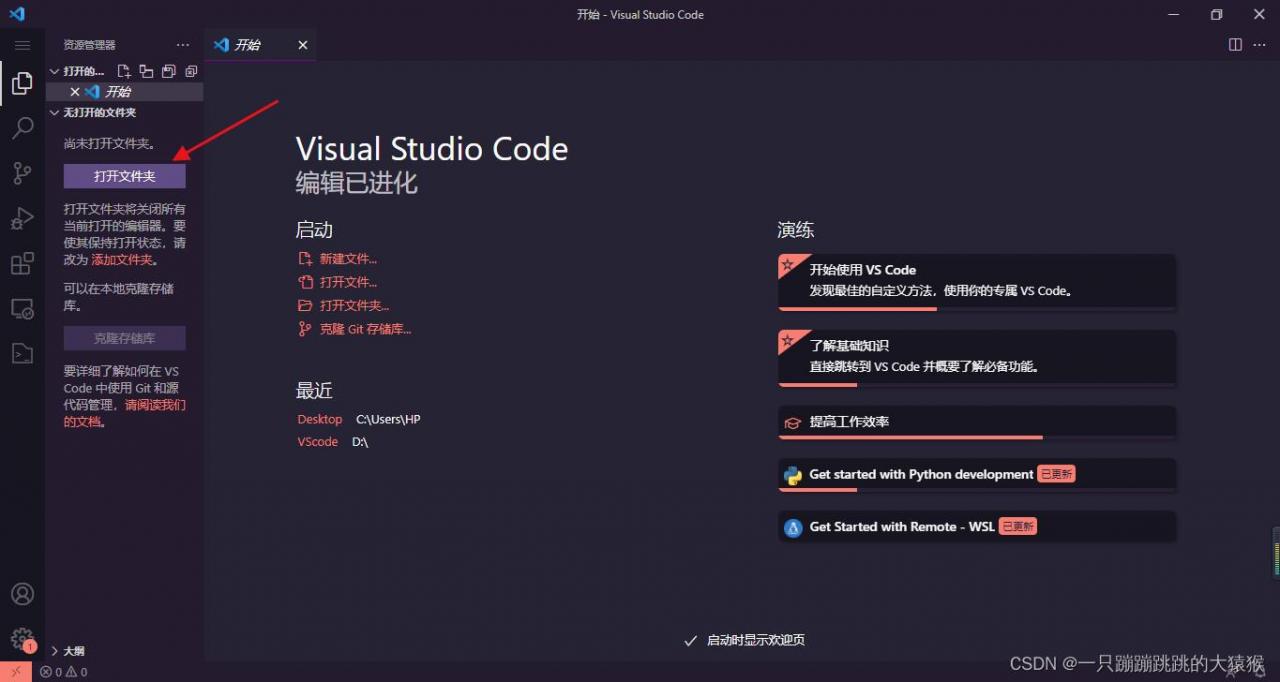Open recent Desktop folder
1280x682 pixels.
(x=320, y=419)
